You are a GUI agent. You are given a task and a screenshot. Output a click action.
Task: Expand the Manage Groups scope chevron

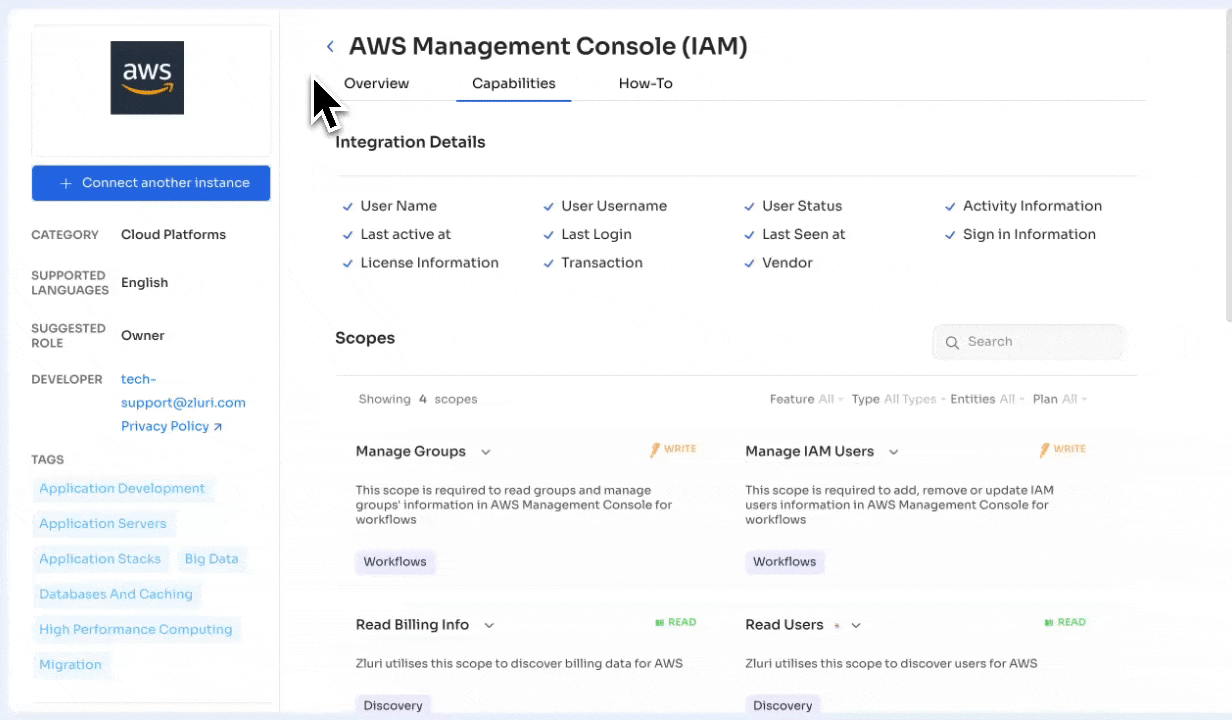tap(486, 452)
